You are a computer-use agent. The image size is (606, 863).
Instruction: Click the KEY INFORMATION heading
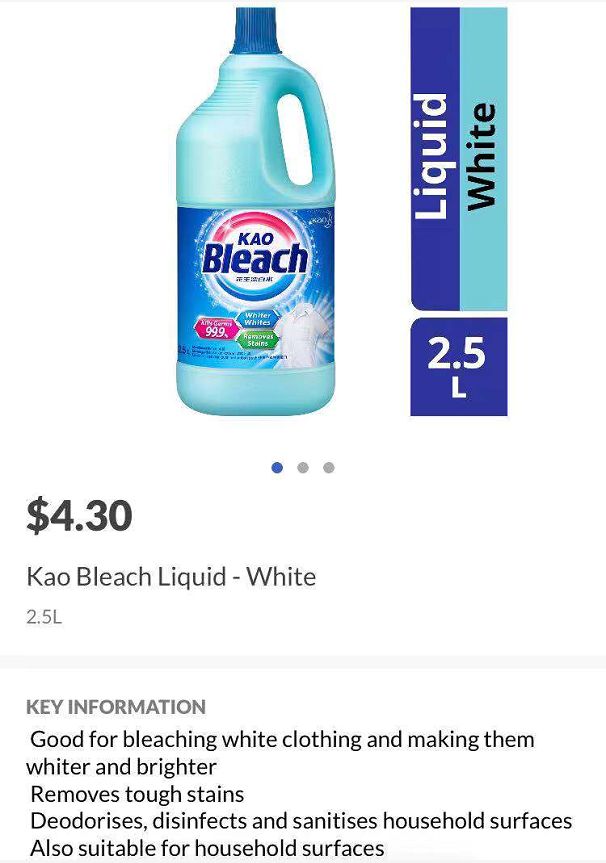pos(116,707)
